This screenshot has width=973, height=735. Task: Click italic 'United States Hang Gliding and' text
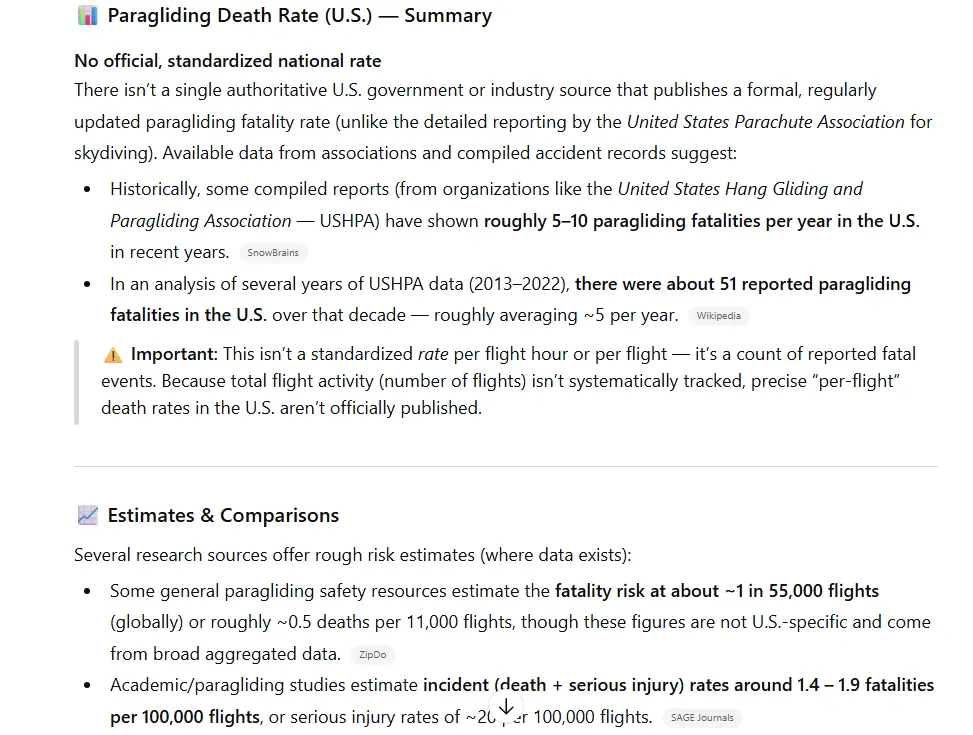pos(739,189)
